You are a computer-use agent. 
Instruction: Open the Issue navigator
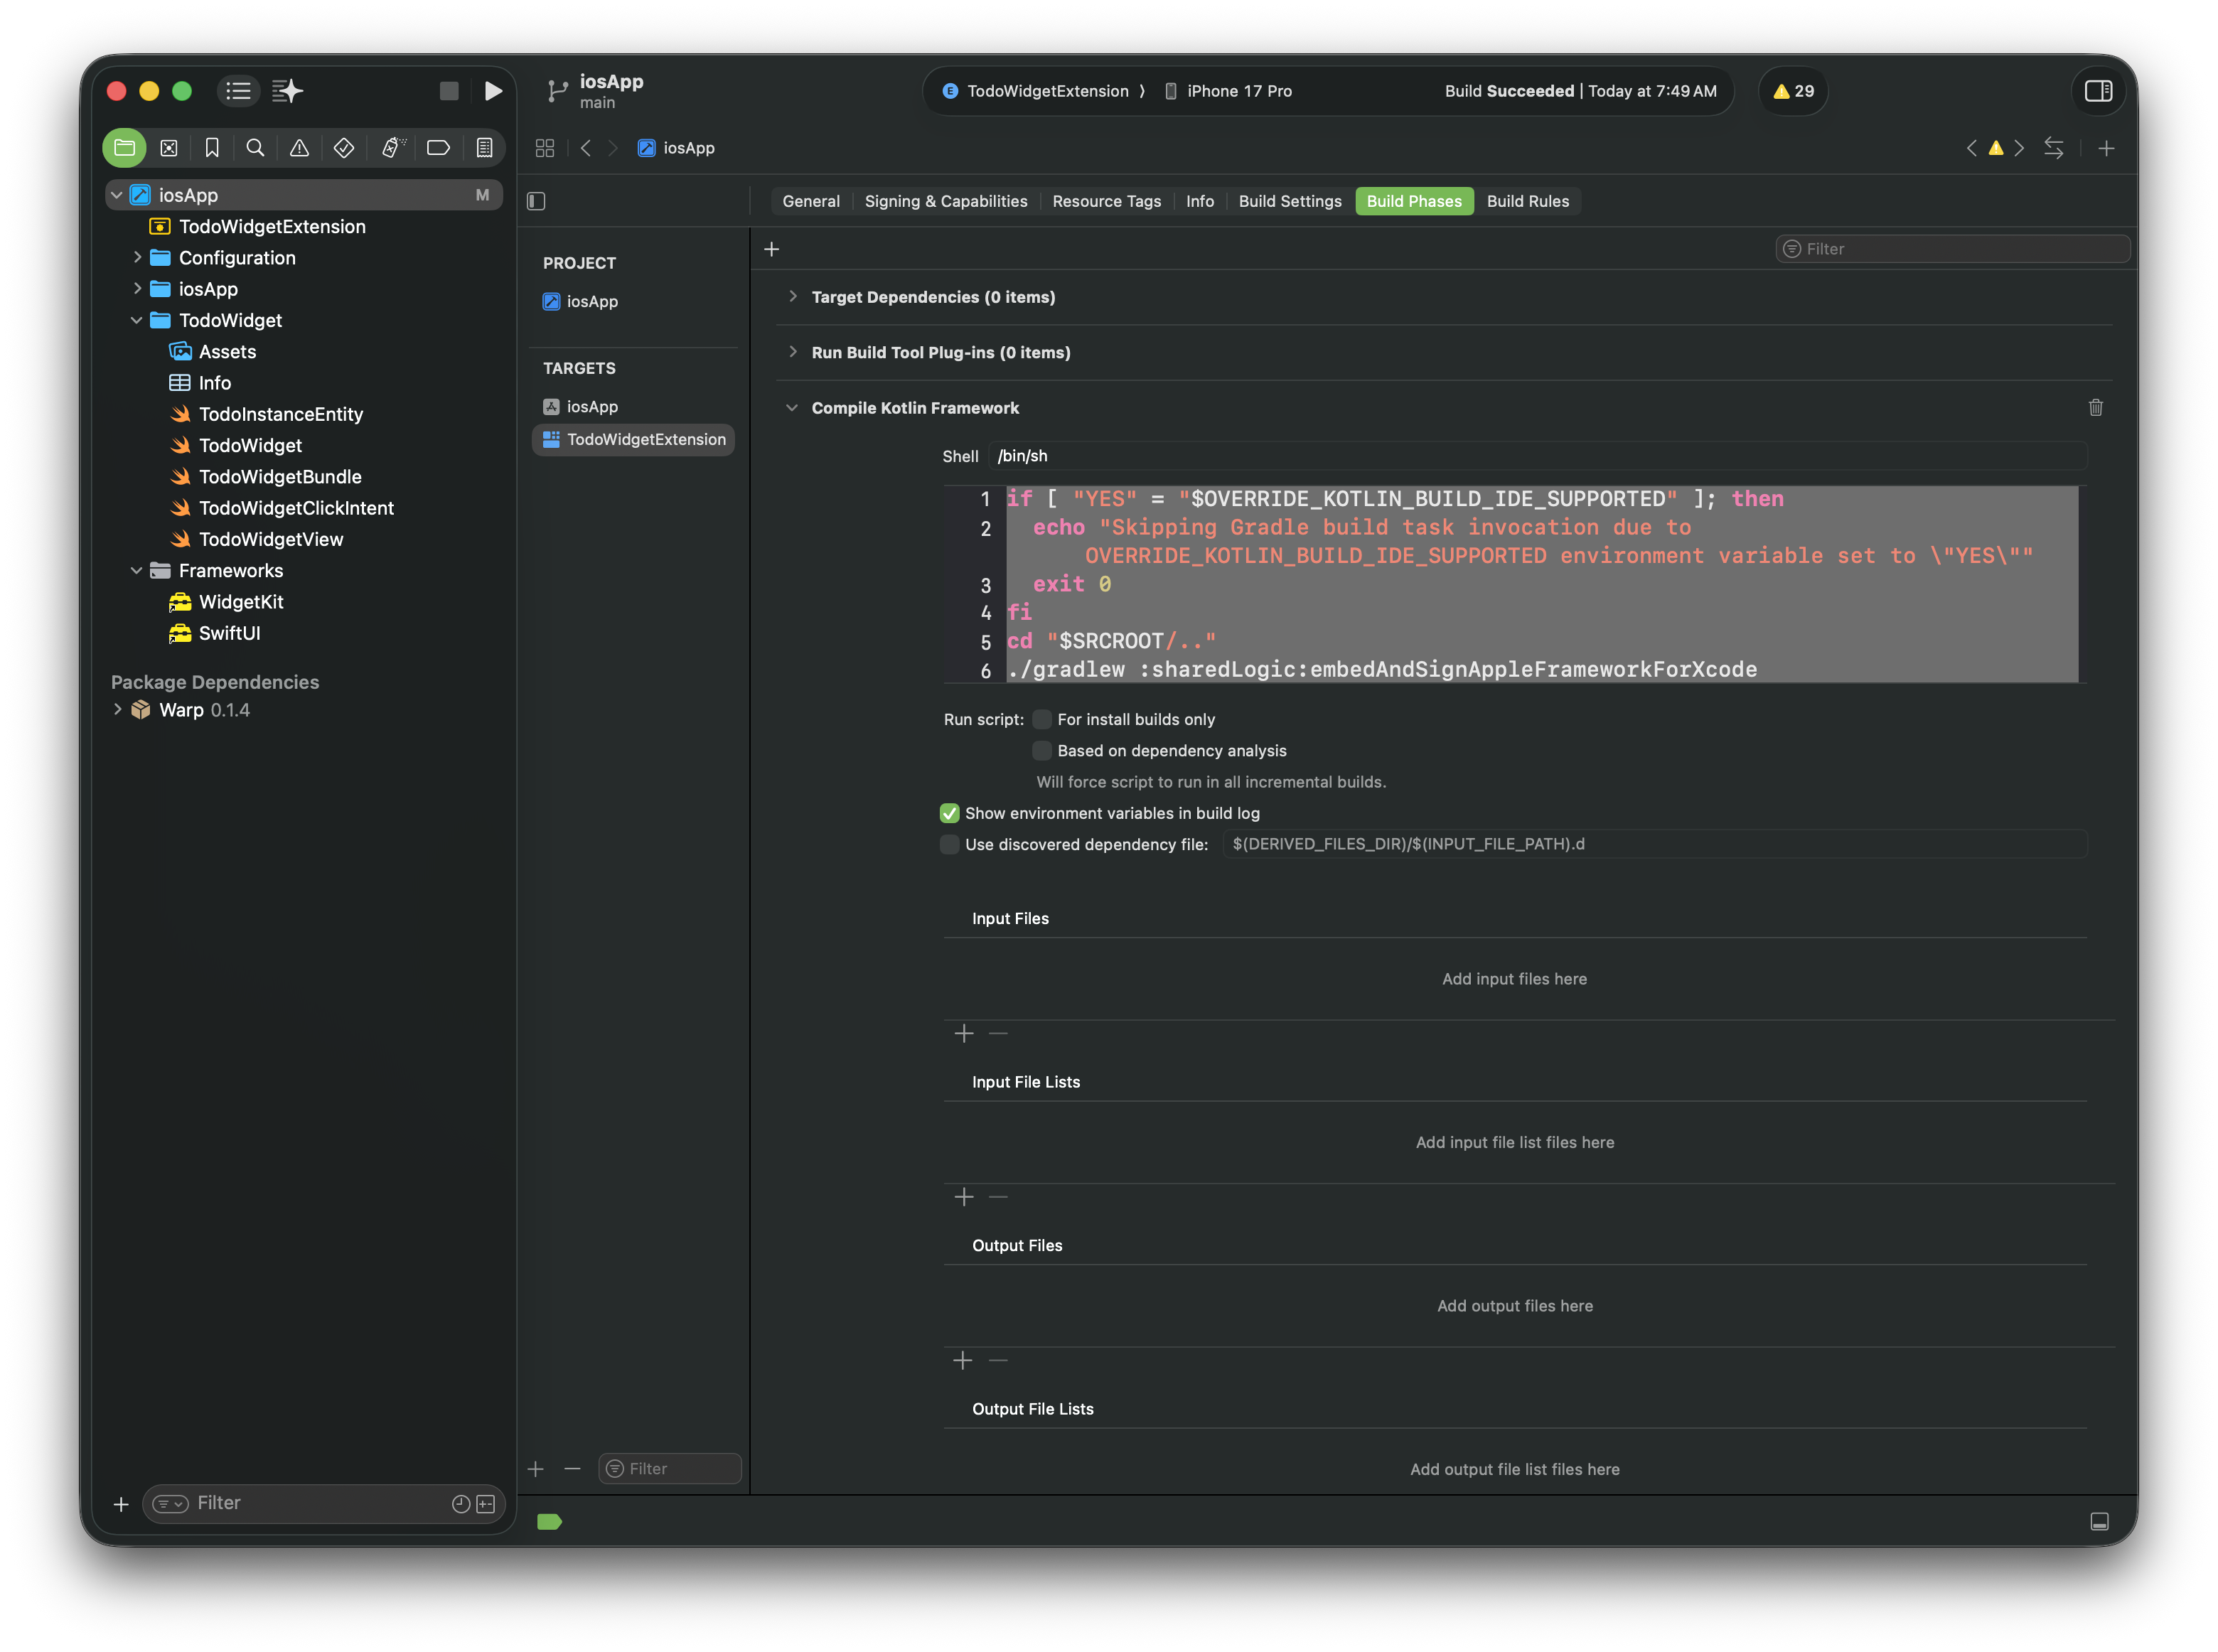click(x=299, y=148)
